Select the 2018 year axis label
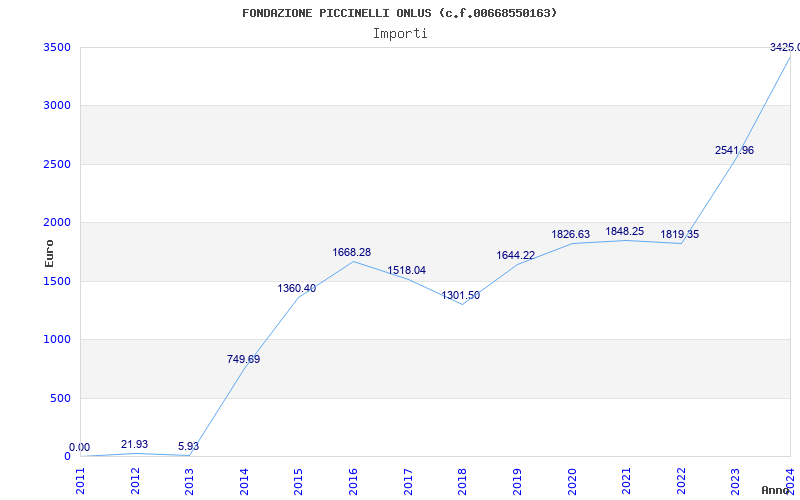The image size is (800, 500). pyautogui.click(x=462, y=480)
